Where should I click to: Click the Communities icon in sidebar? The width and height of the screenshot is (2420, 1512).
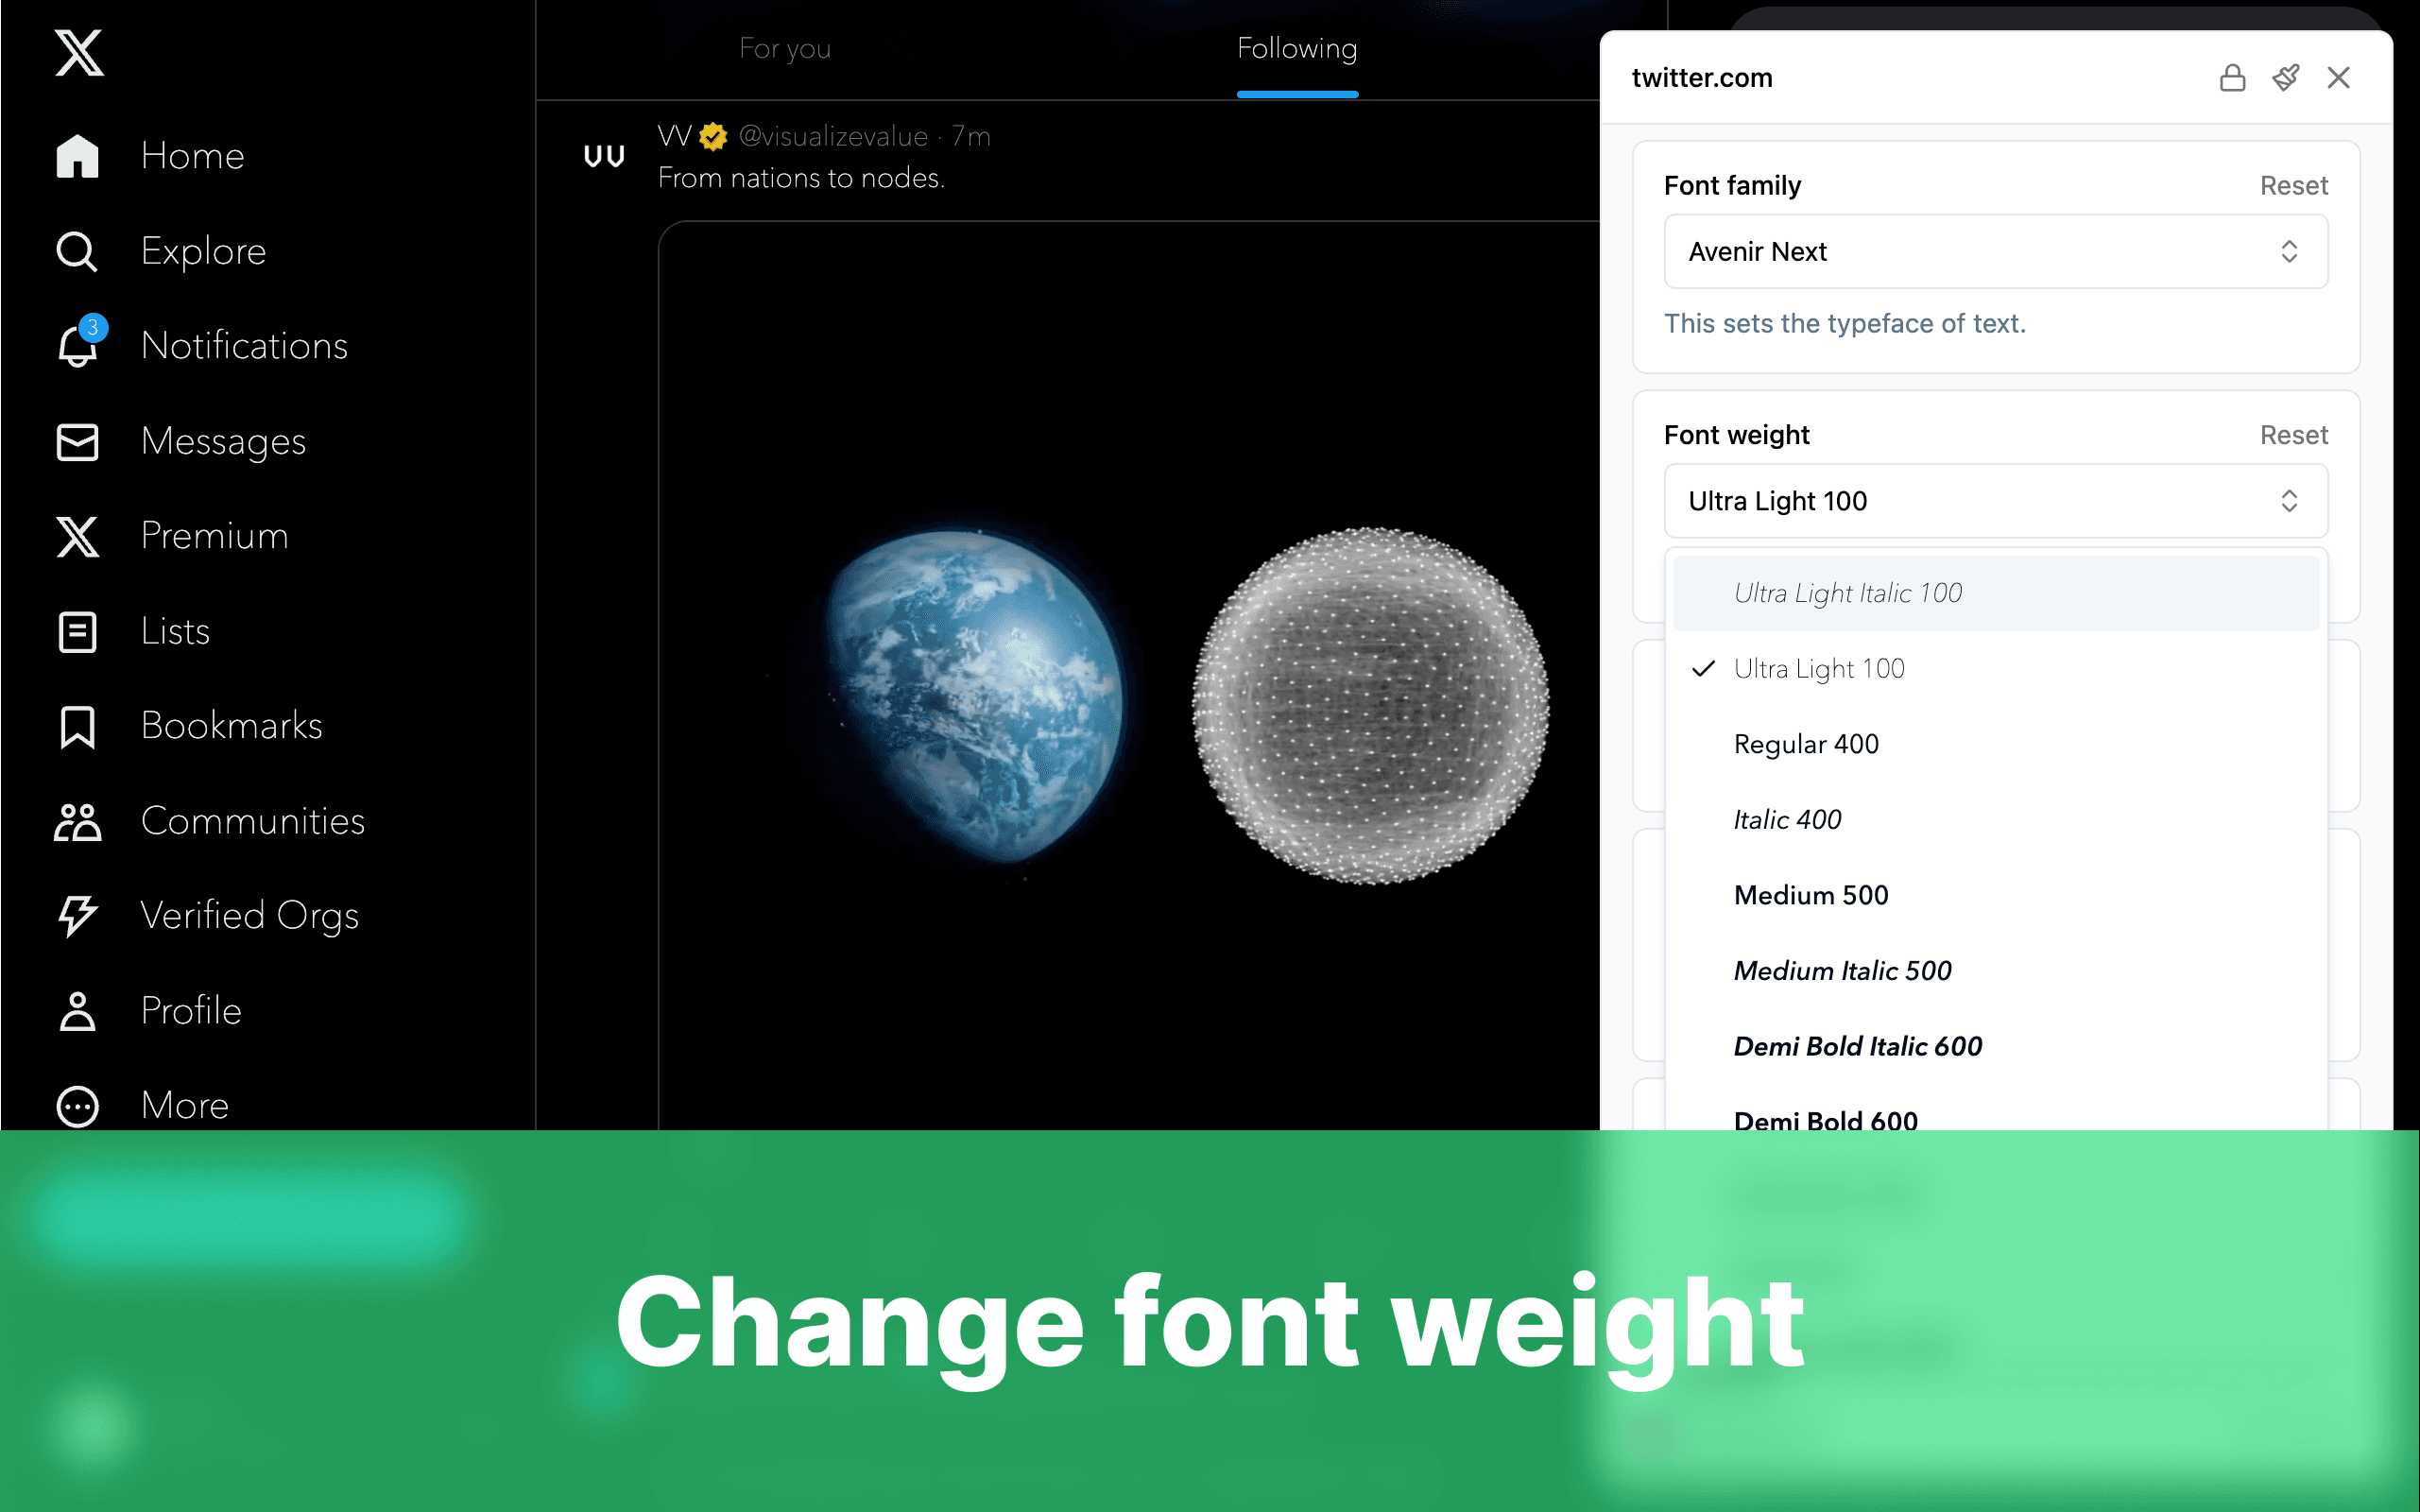[x=75, y=820]
